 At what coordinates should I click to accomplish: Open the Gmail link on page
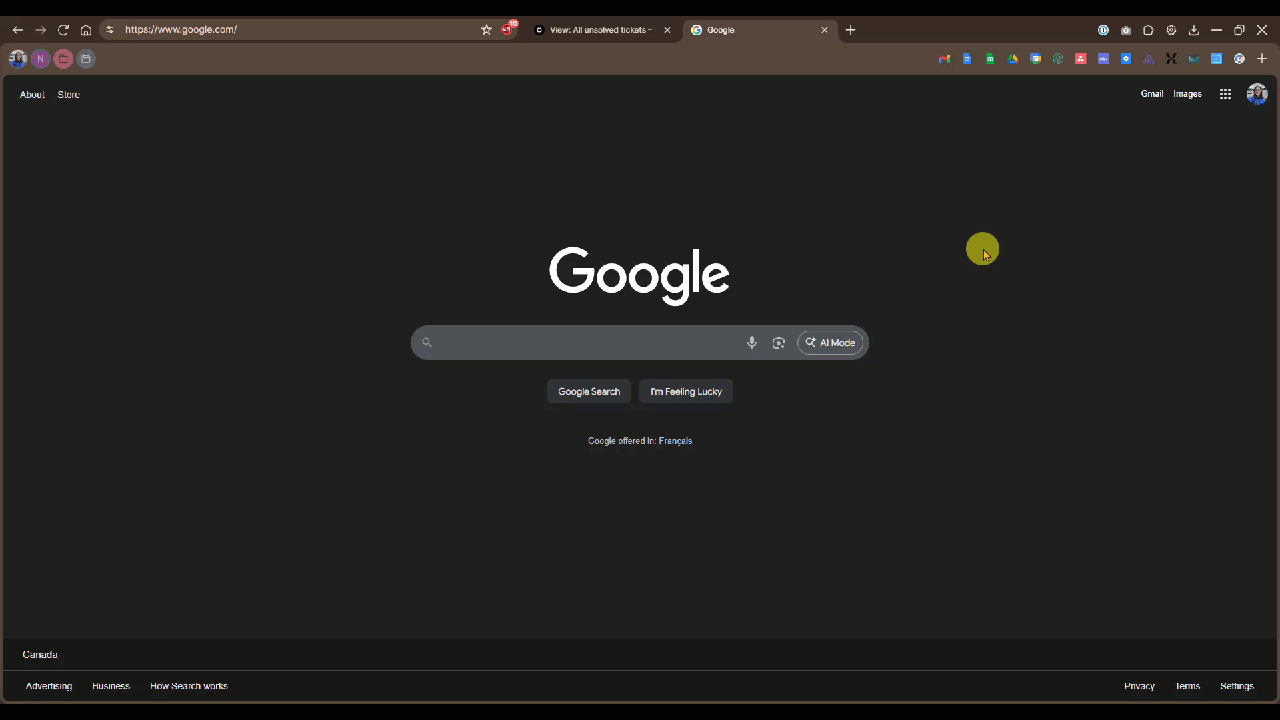tap(1152, 94)
